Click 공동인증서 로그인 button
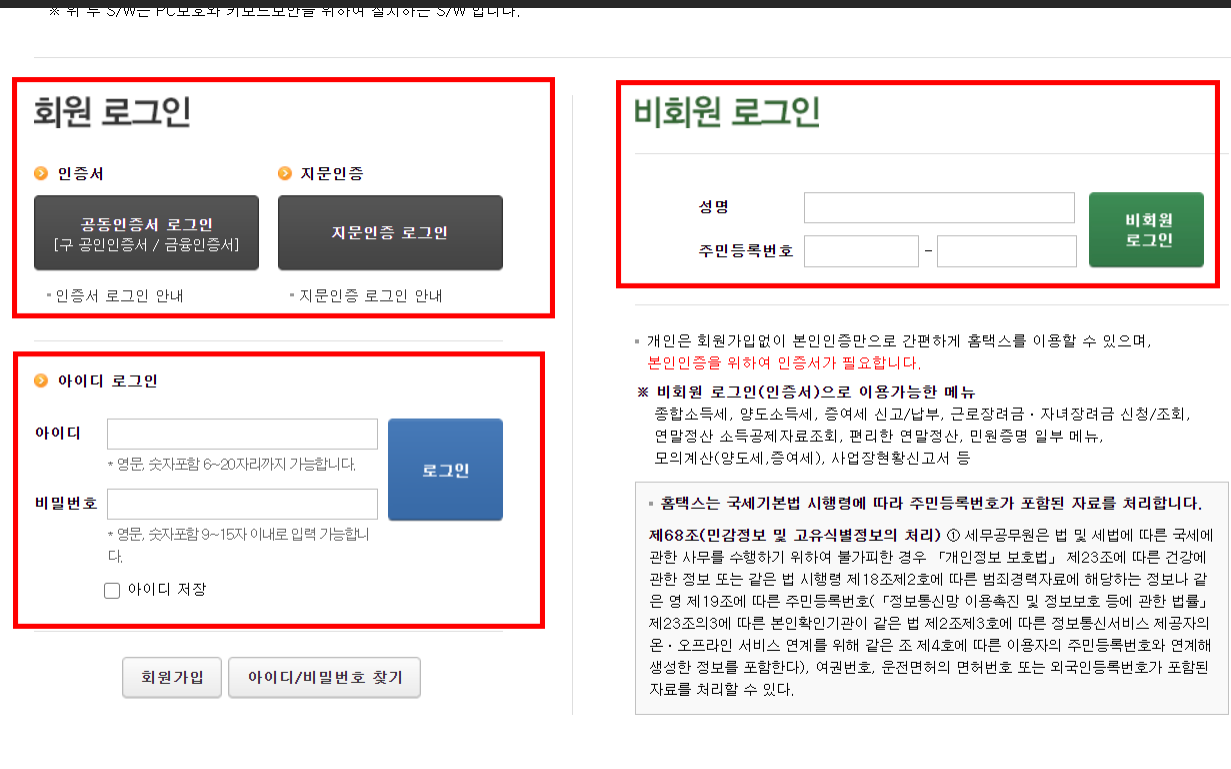 coord(146,233)
